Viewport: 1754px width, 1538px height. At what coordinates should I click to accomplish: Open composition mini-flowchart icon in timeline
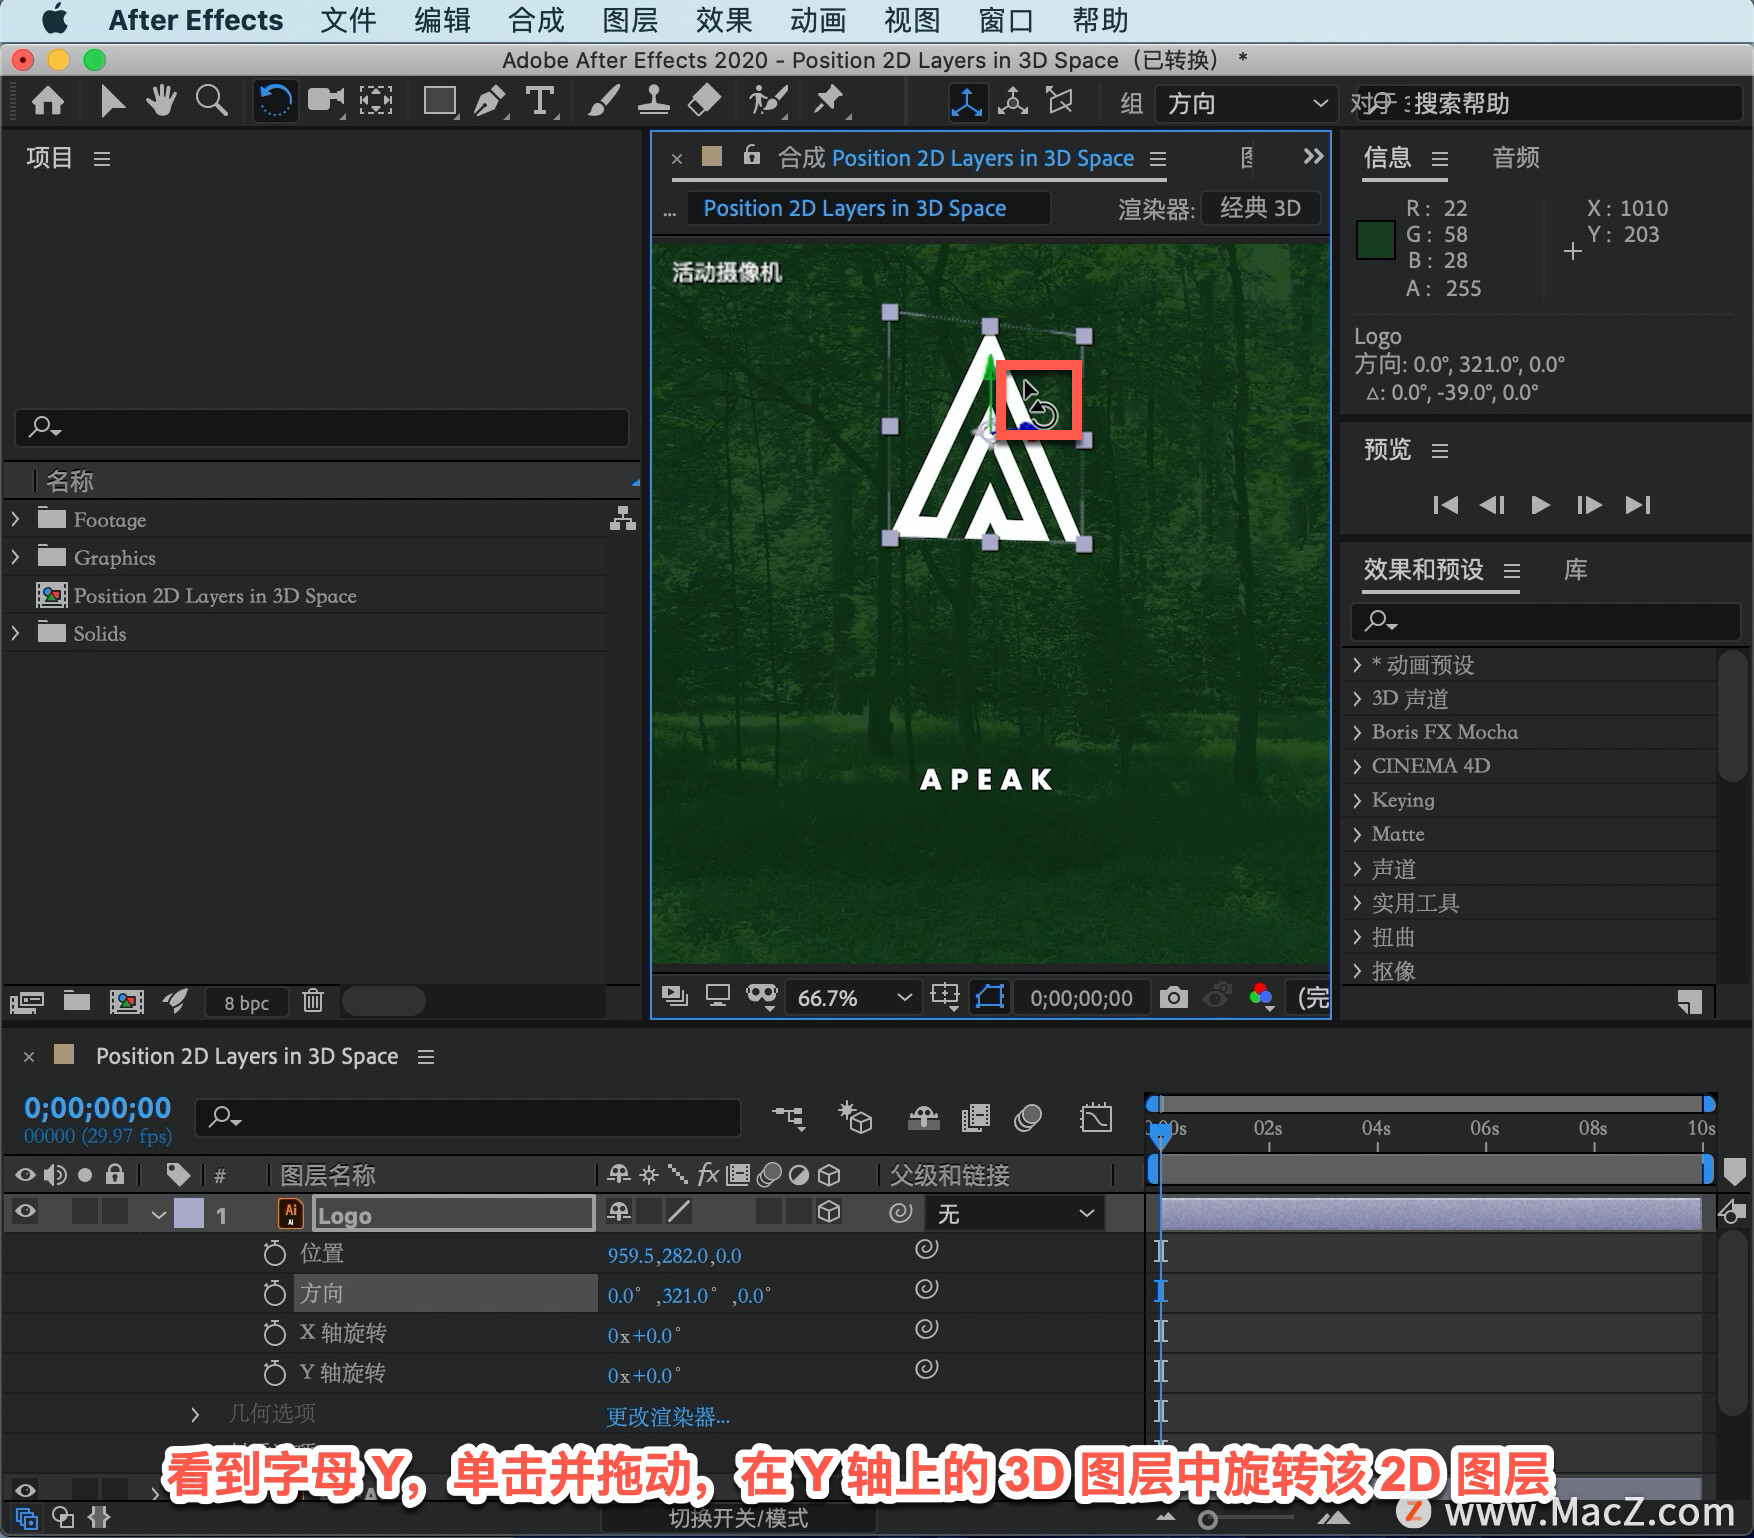[788, 1117]
